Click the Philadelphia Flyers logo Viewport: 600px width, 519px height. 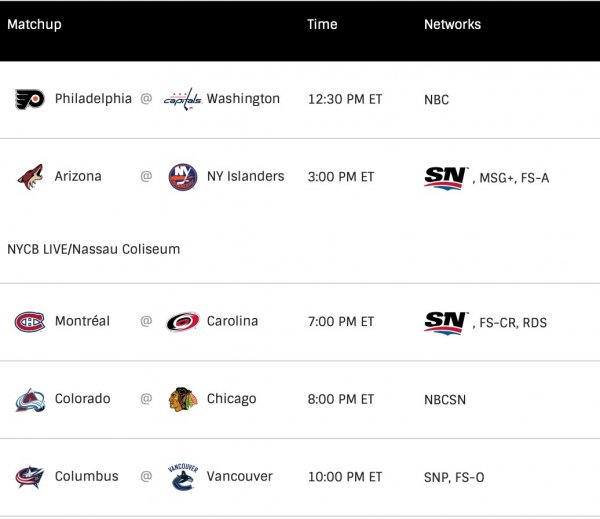tap(30, 99)
